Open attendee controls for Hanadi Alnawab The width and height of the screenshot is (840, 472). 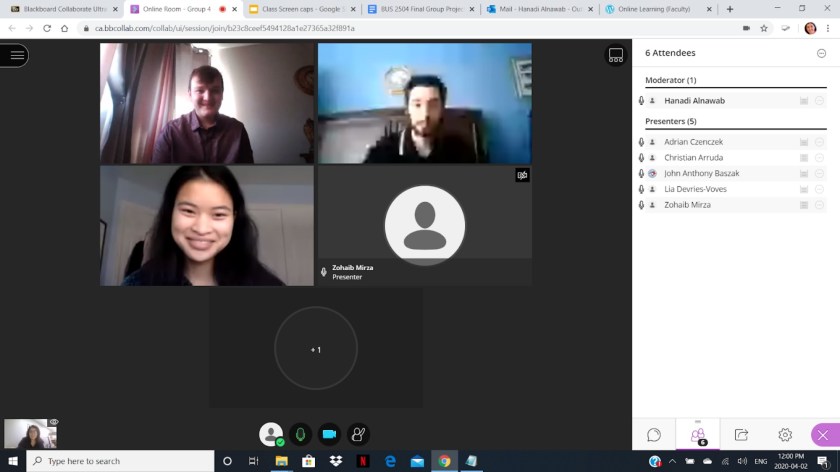819,101
